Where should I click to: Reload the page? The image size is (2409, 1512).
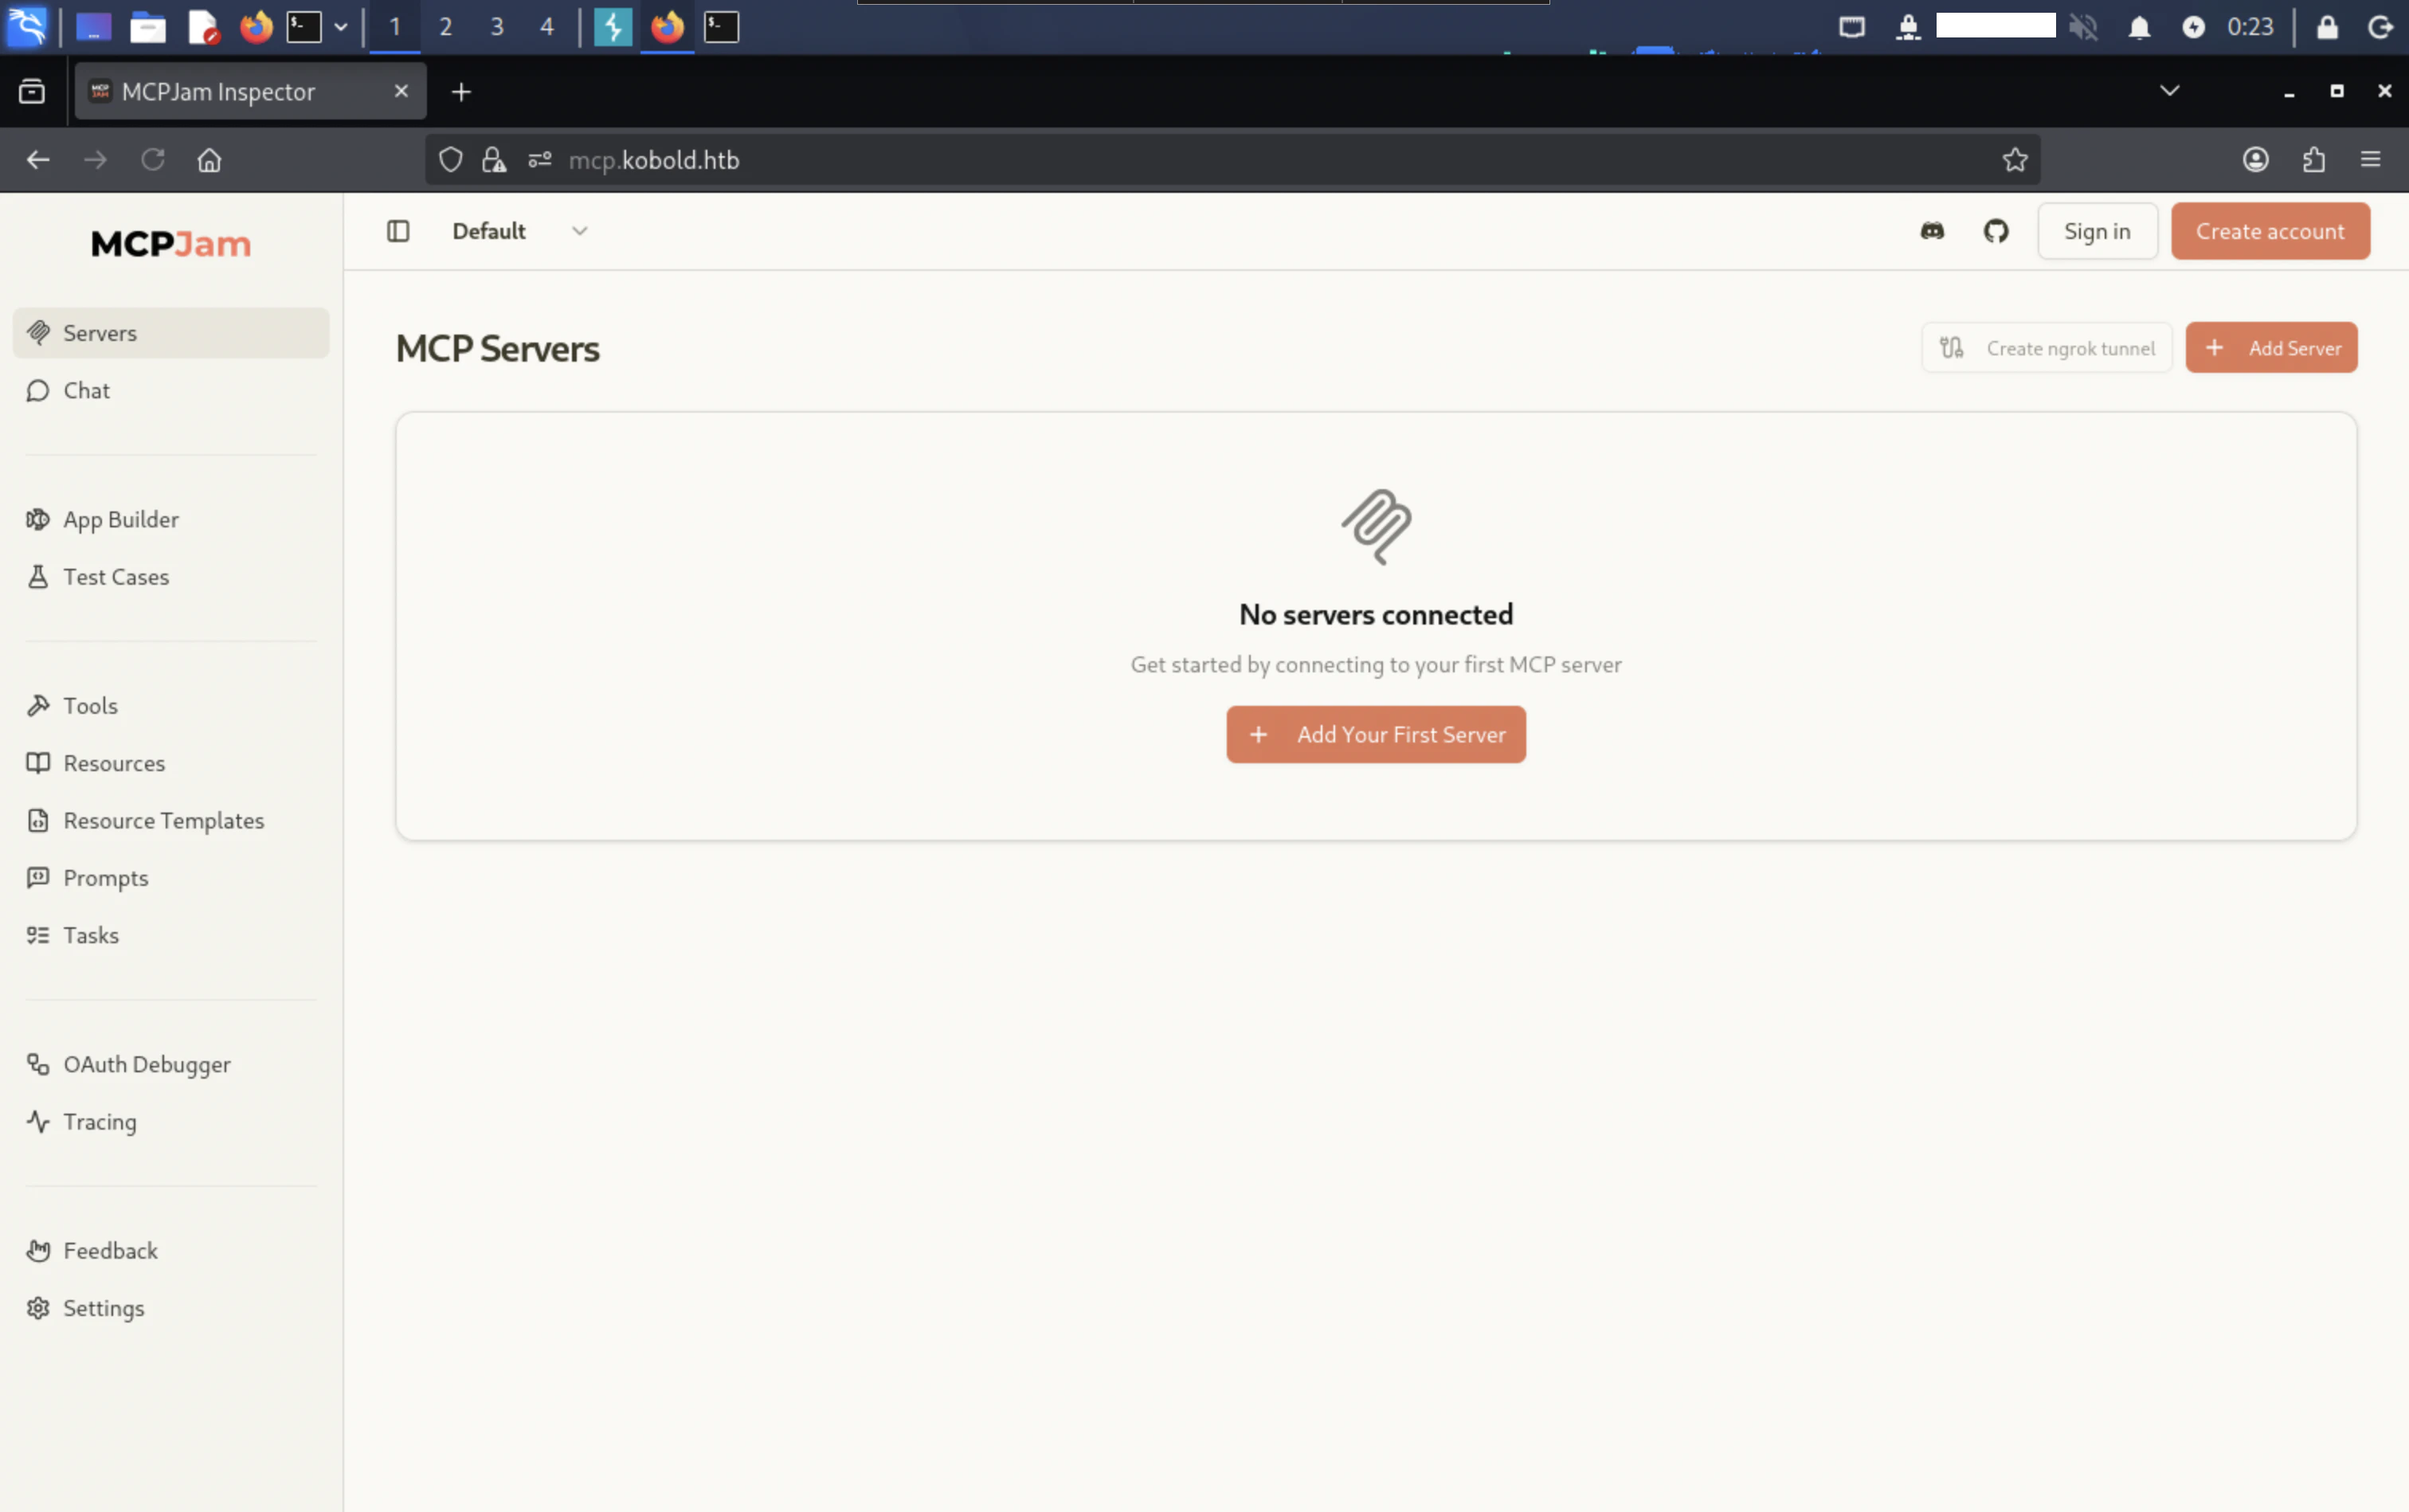pos(153,160)
